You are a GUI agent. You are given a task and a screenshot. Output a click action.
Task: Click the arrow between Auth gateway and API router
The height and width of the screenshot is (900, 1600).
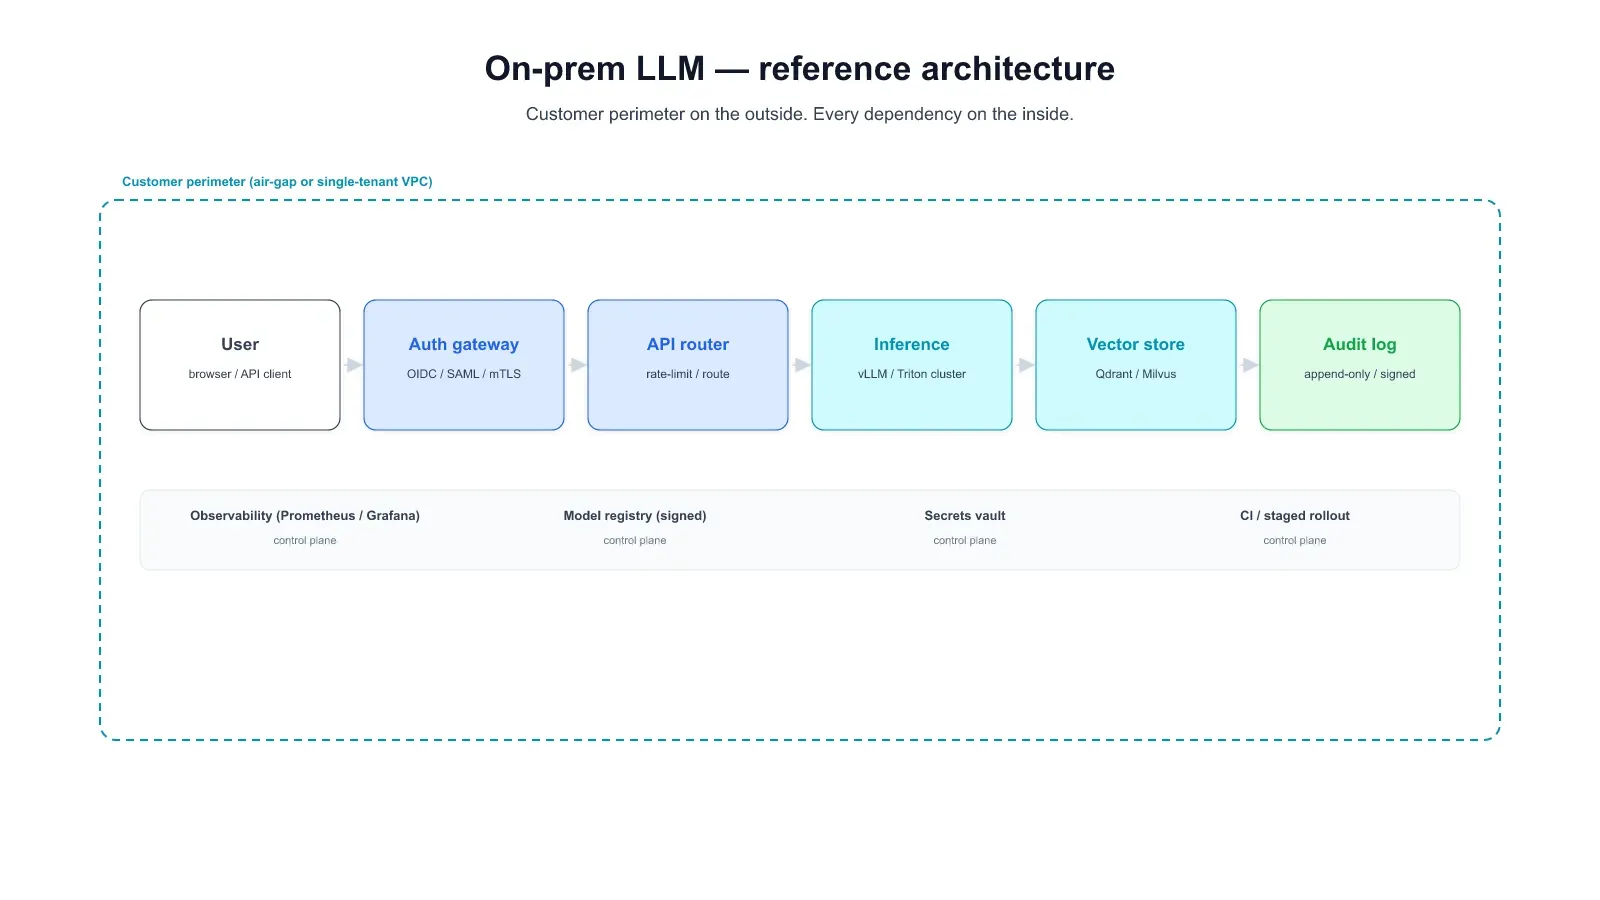click(x=577, y=365)
